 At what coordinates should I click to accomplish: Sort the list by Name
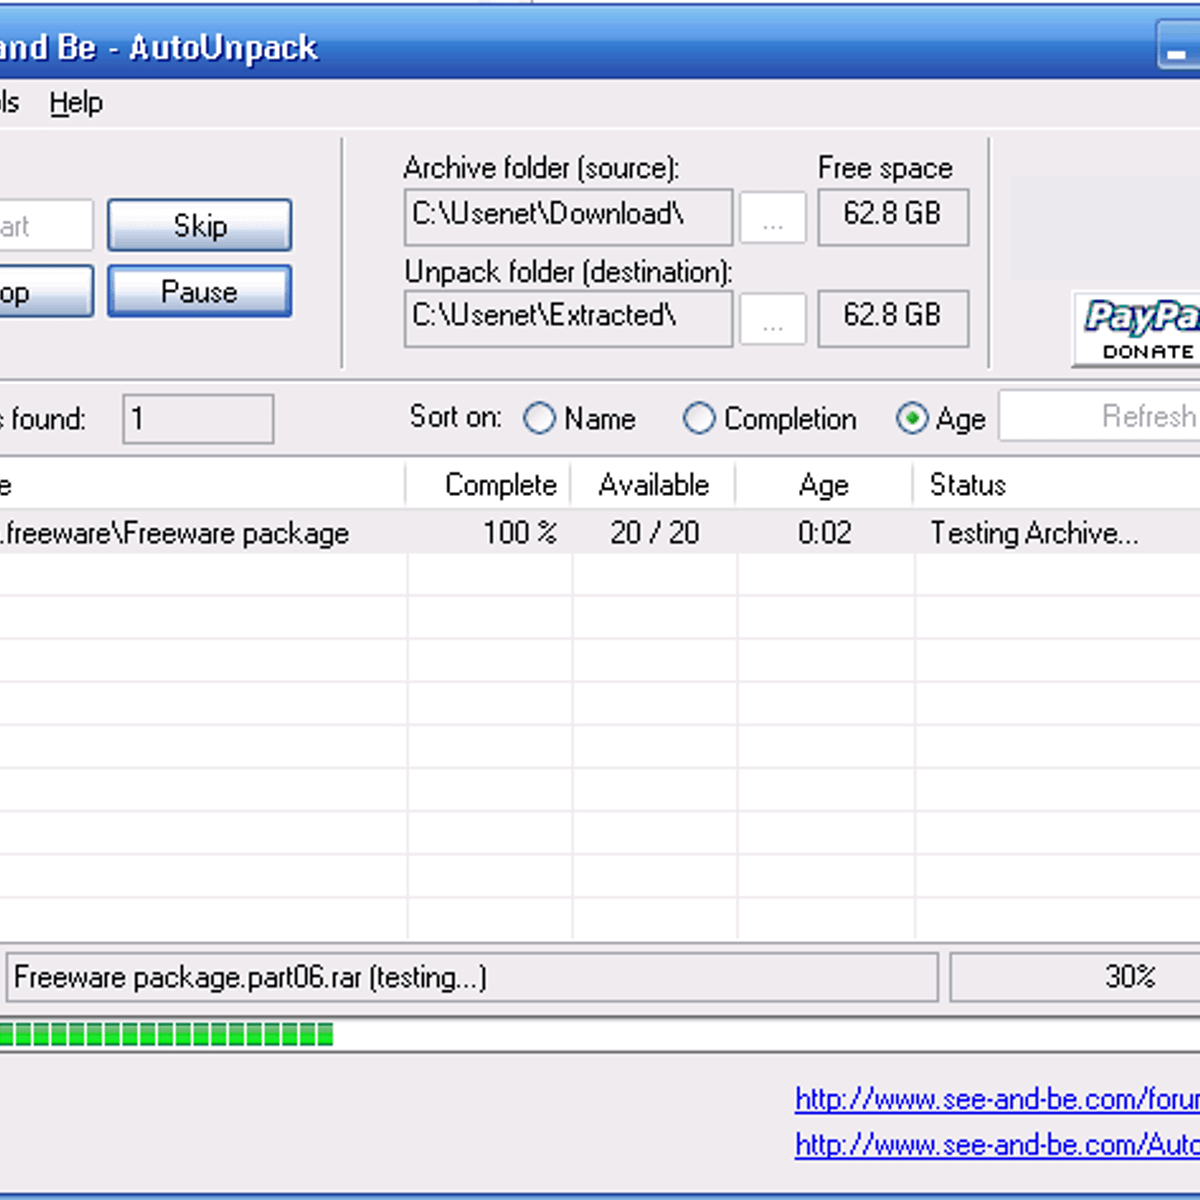tap(540, 418)
